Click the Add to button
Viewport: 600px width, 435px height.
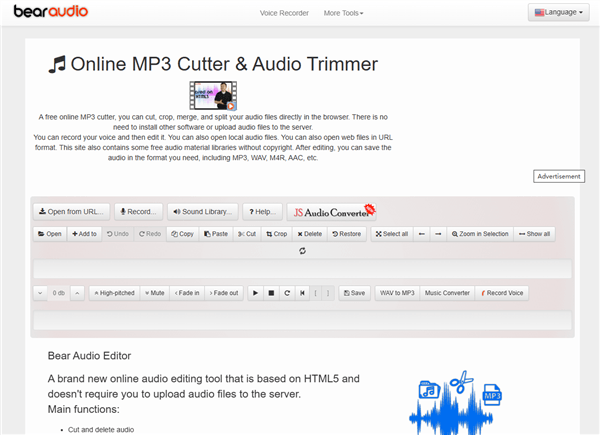(85, 234)
